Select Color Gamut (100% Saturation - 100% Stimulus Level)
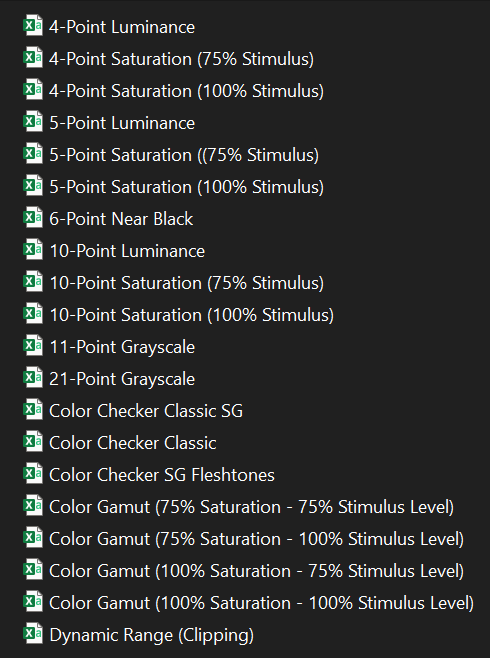490x658 pixels. [261, 603]
